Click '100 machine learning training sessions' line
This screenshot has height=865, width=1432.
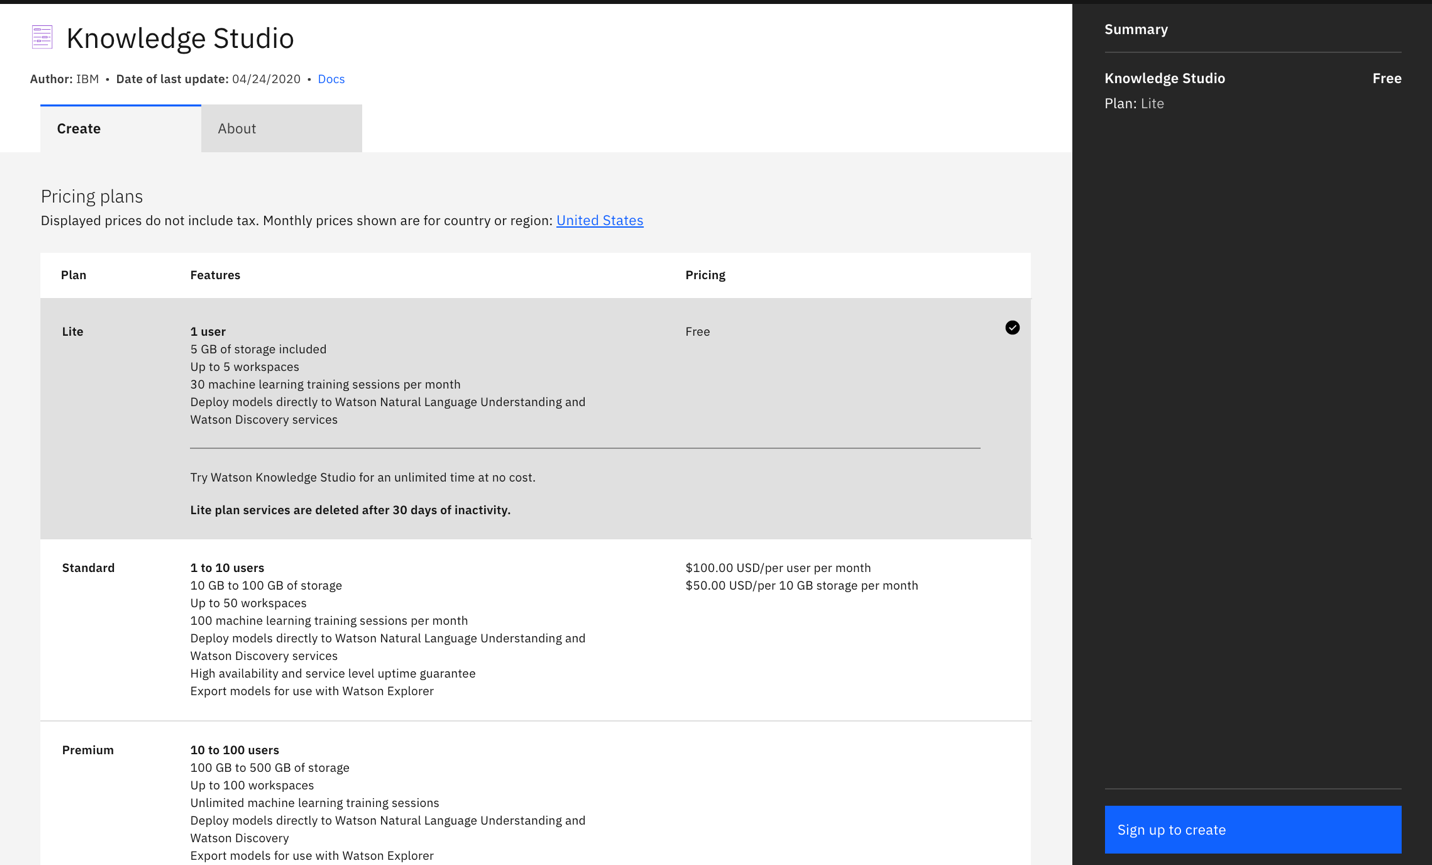[329, 620]
